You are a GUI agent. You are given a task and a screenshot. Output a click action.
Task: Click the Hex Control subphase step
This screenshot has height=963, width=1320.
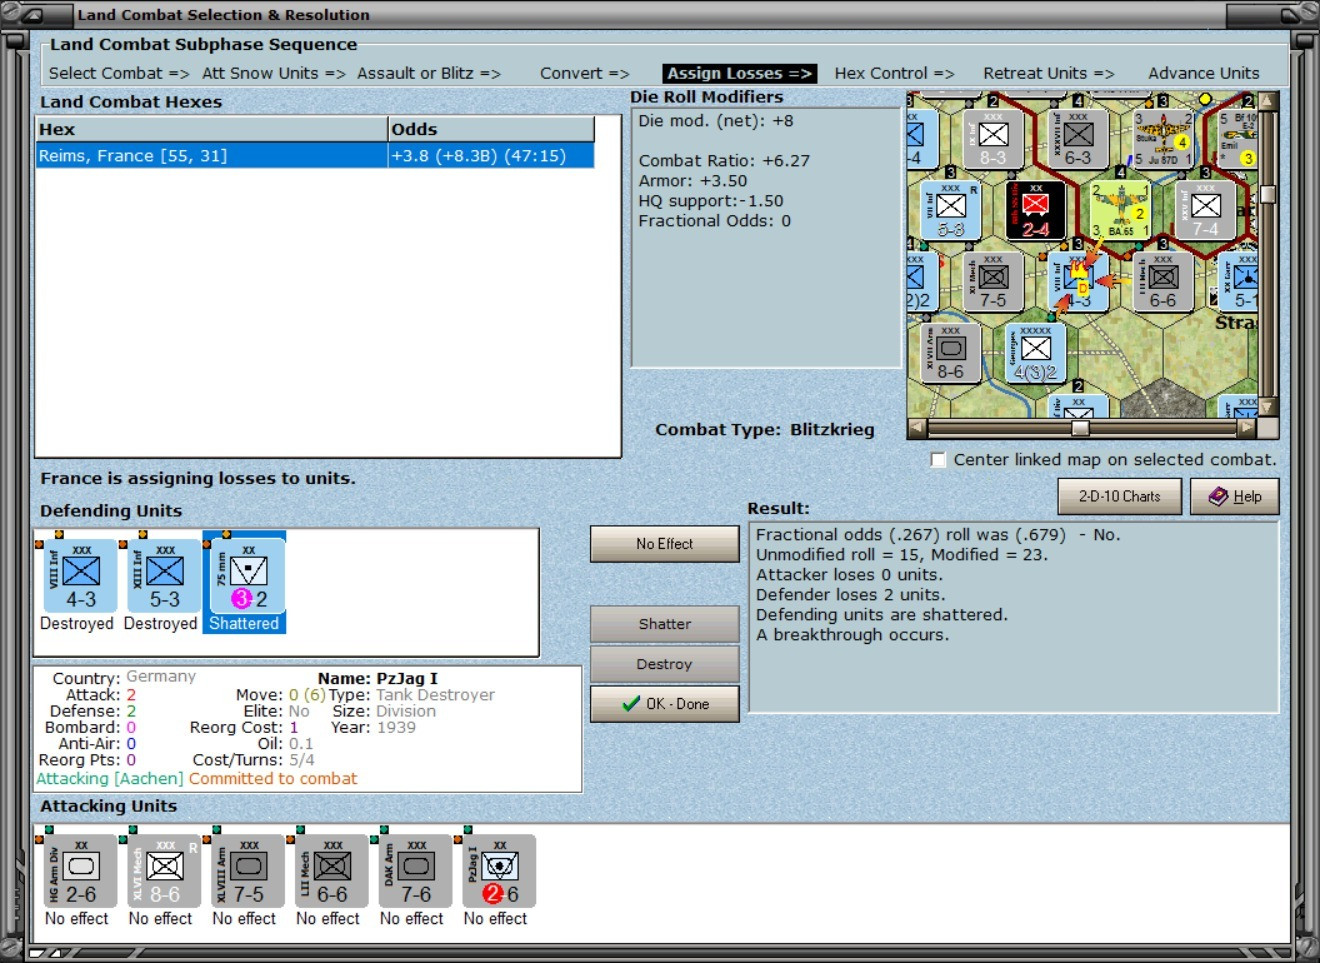[x=895, y=73]
